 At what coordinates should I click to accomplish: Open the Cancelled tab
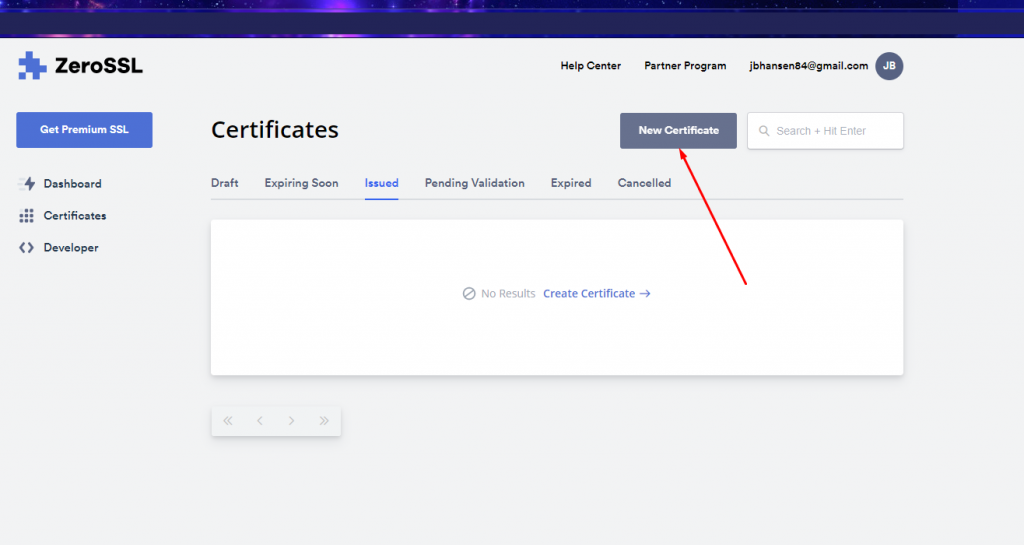tap(645, 183)
